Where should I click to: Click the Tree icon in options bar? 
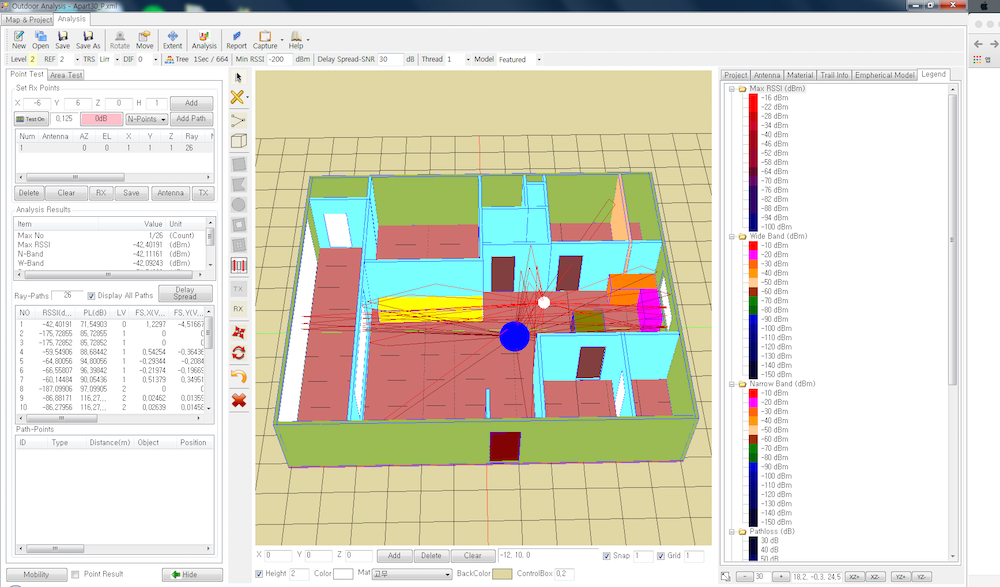click(x=170, y=59)
